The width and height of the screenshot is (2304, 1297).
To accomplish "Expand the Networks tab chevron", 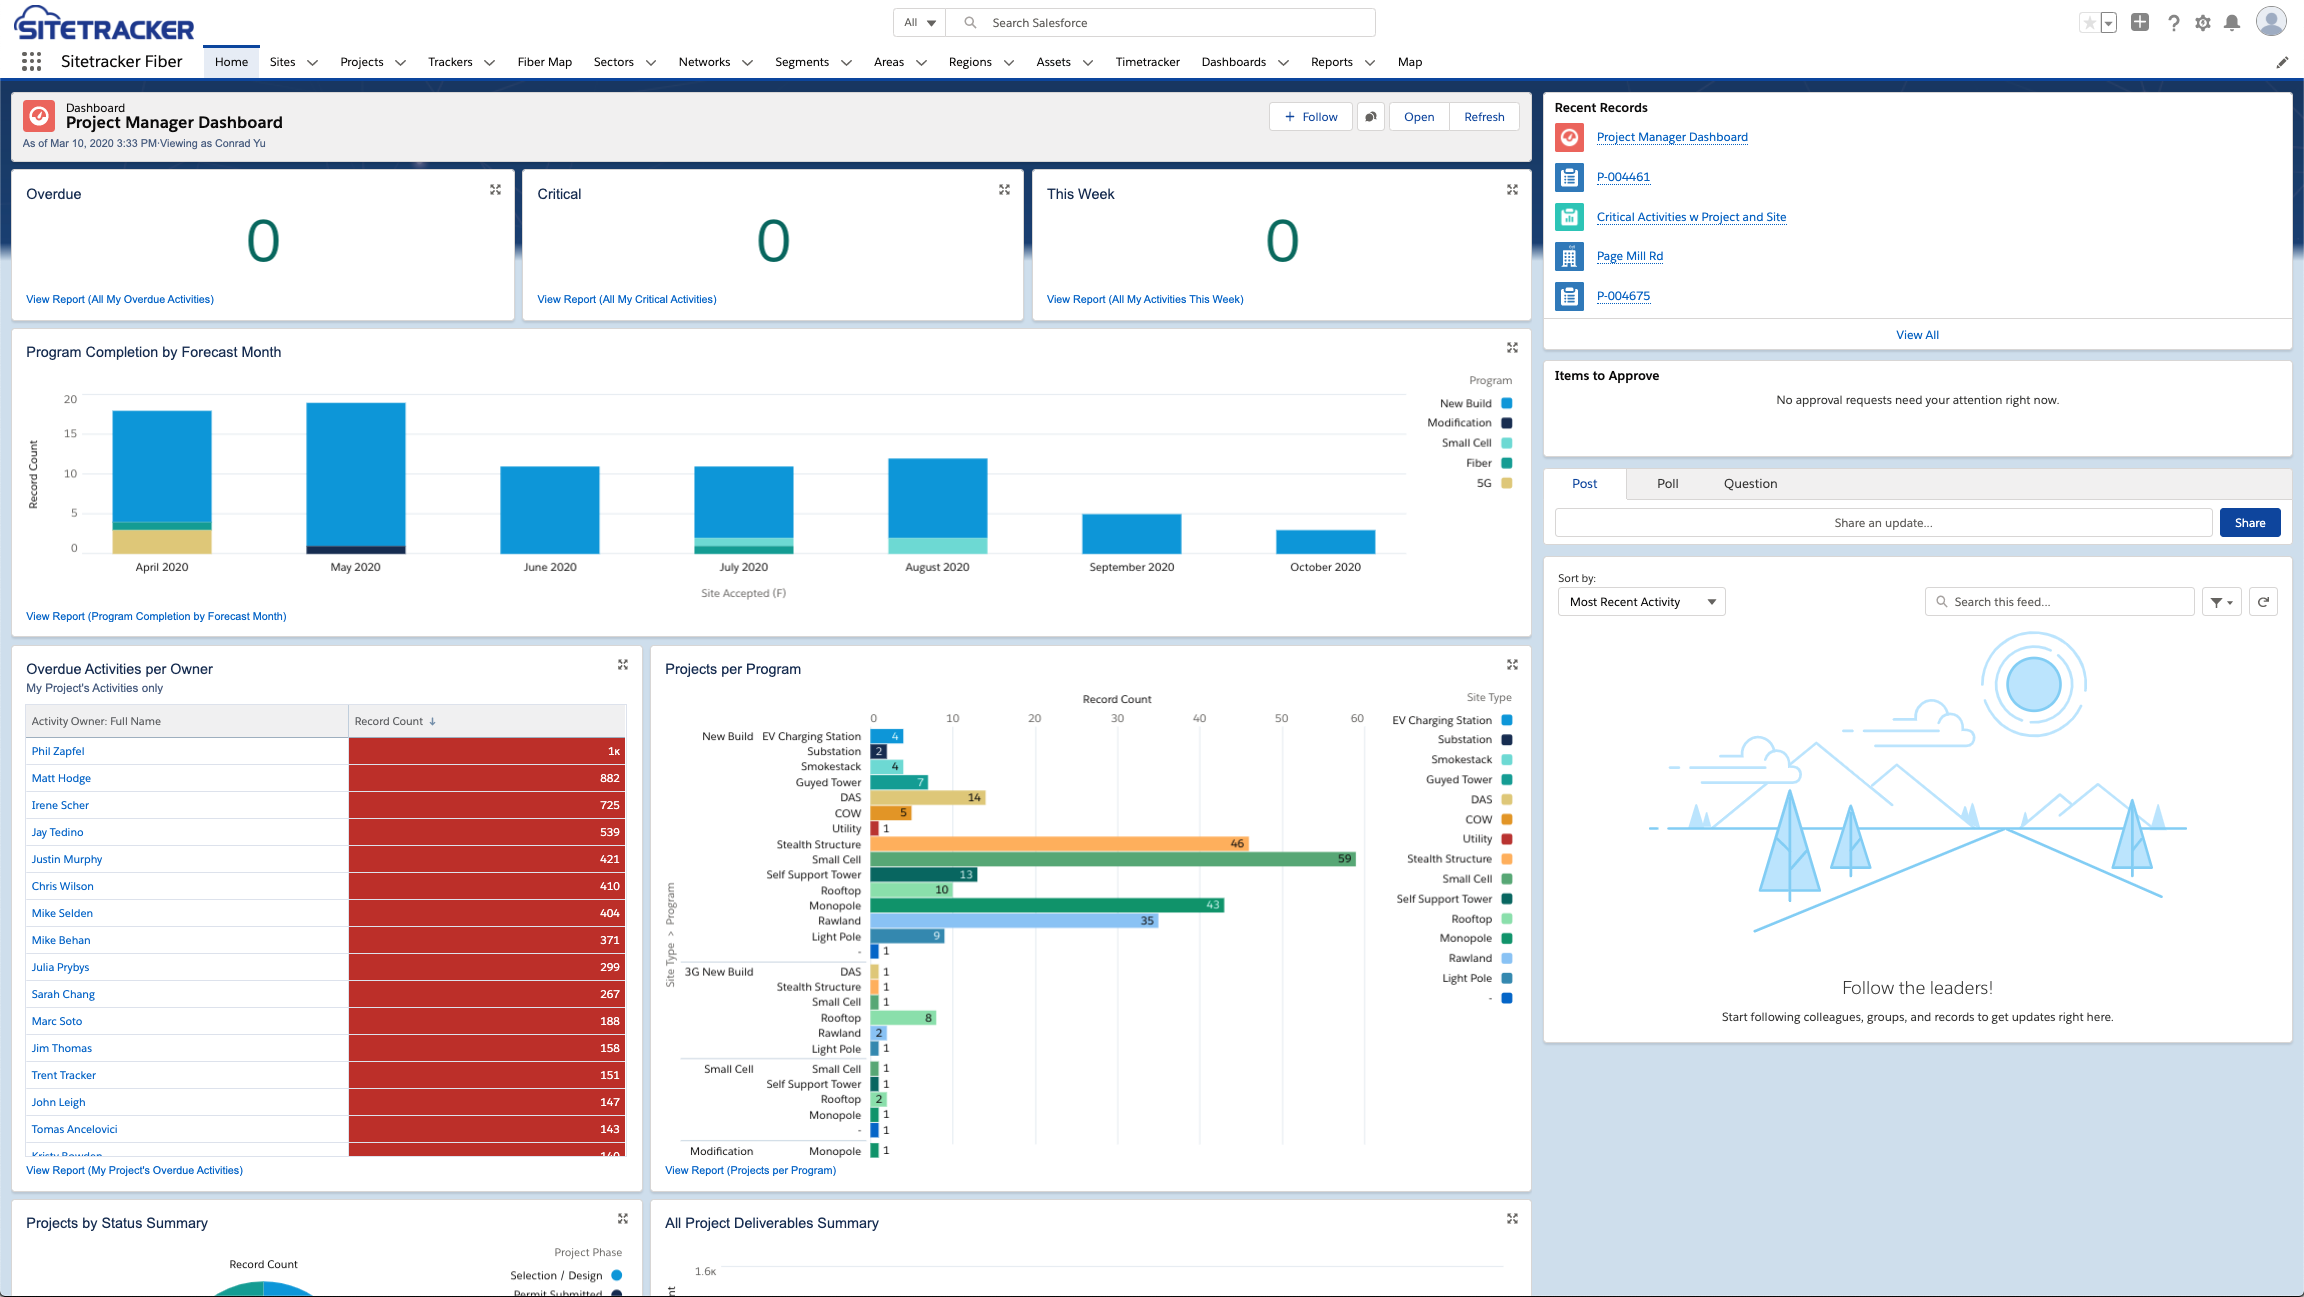I will pos(747,63).
